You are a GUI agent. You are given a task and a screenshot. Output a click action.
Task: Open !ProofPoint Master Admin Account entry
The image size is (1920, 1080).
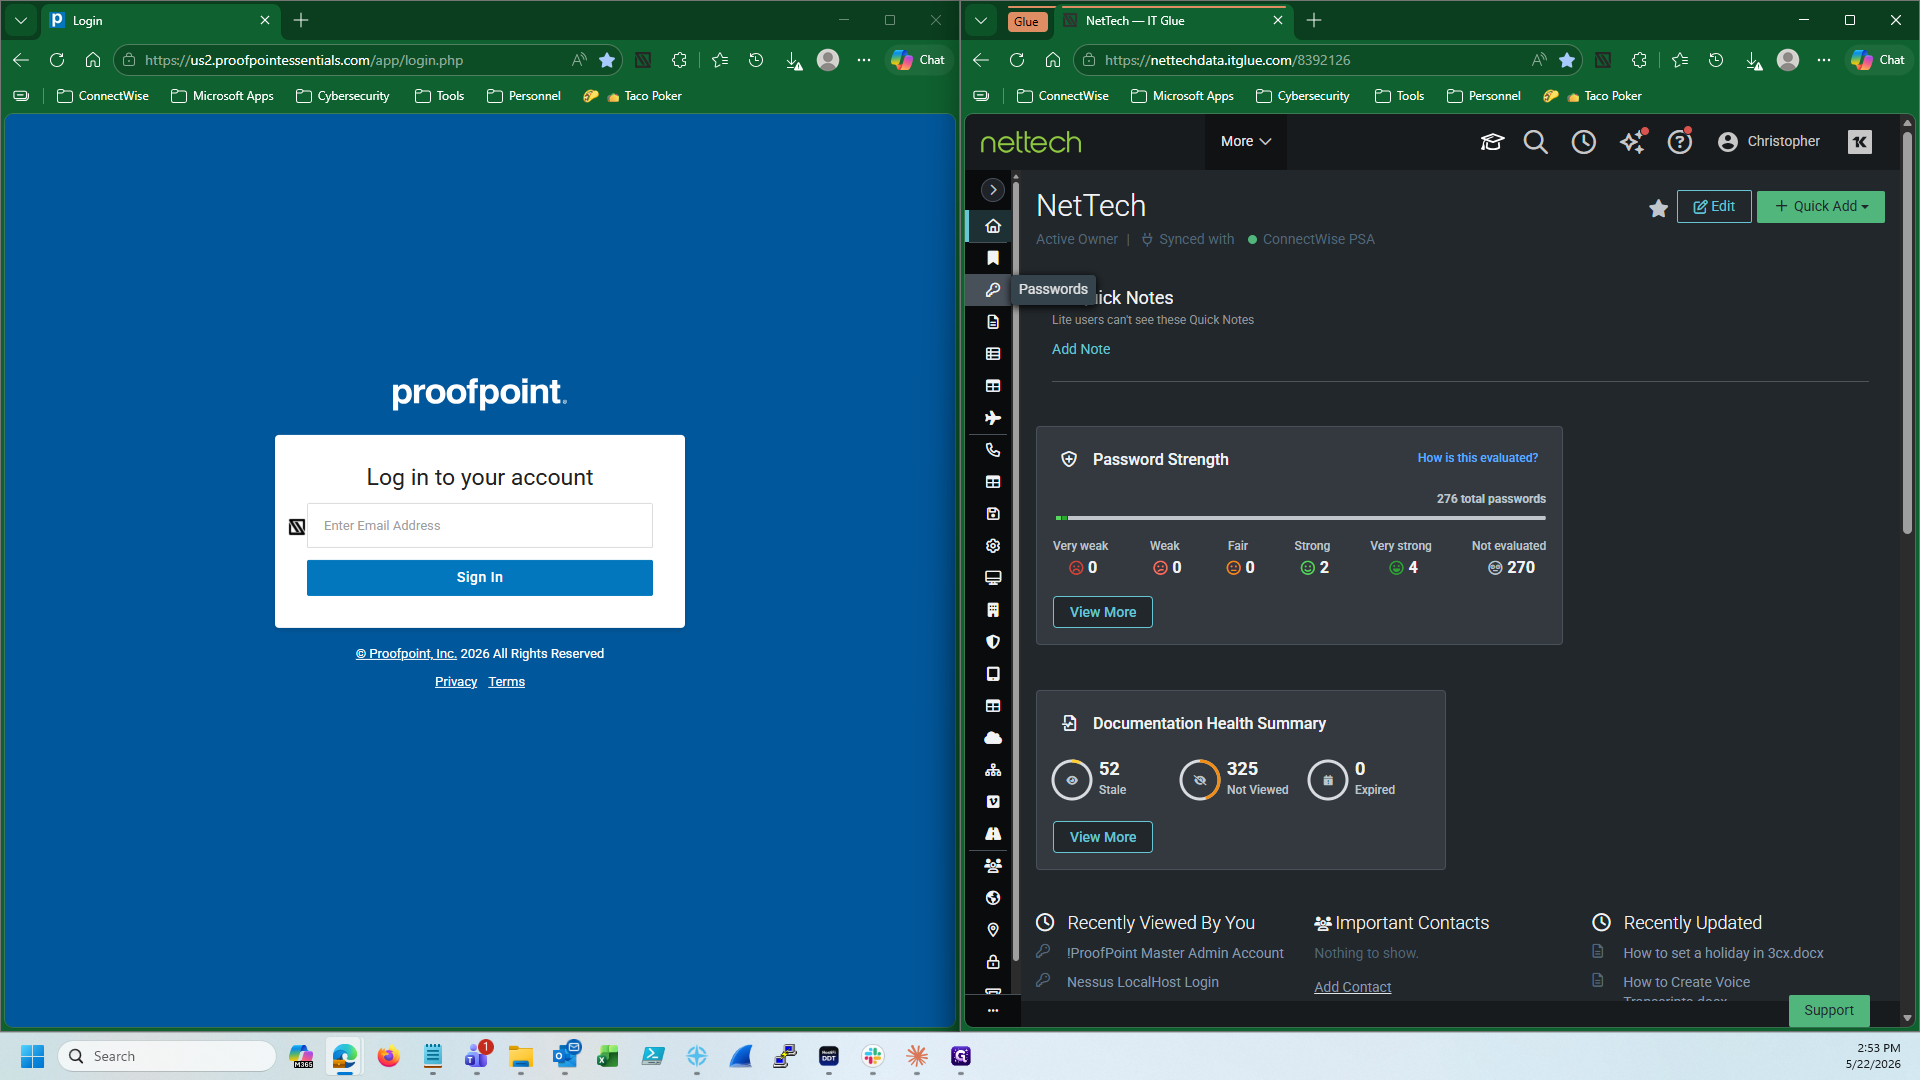point(1175,954)
